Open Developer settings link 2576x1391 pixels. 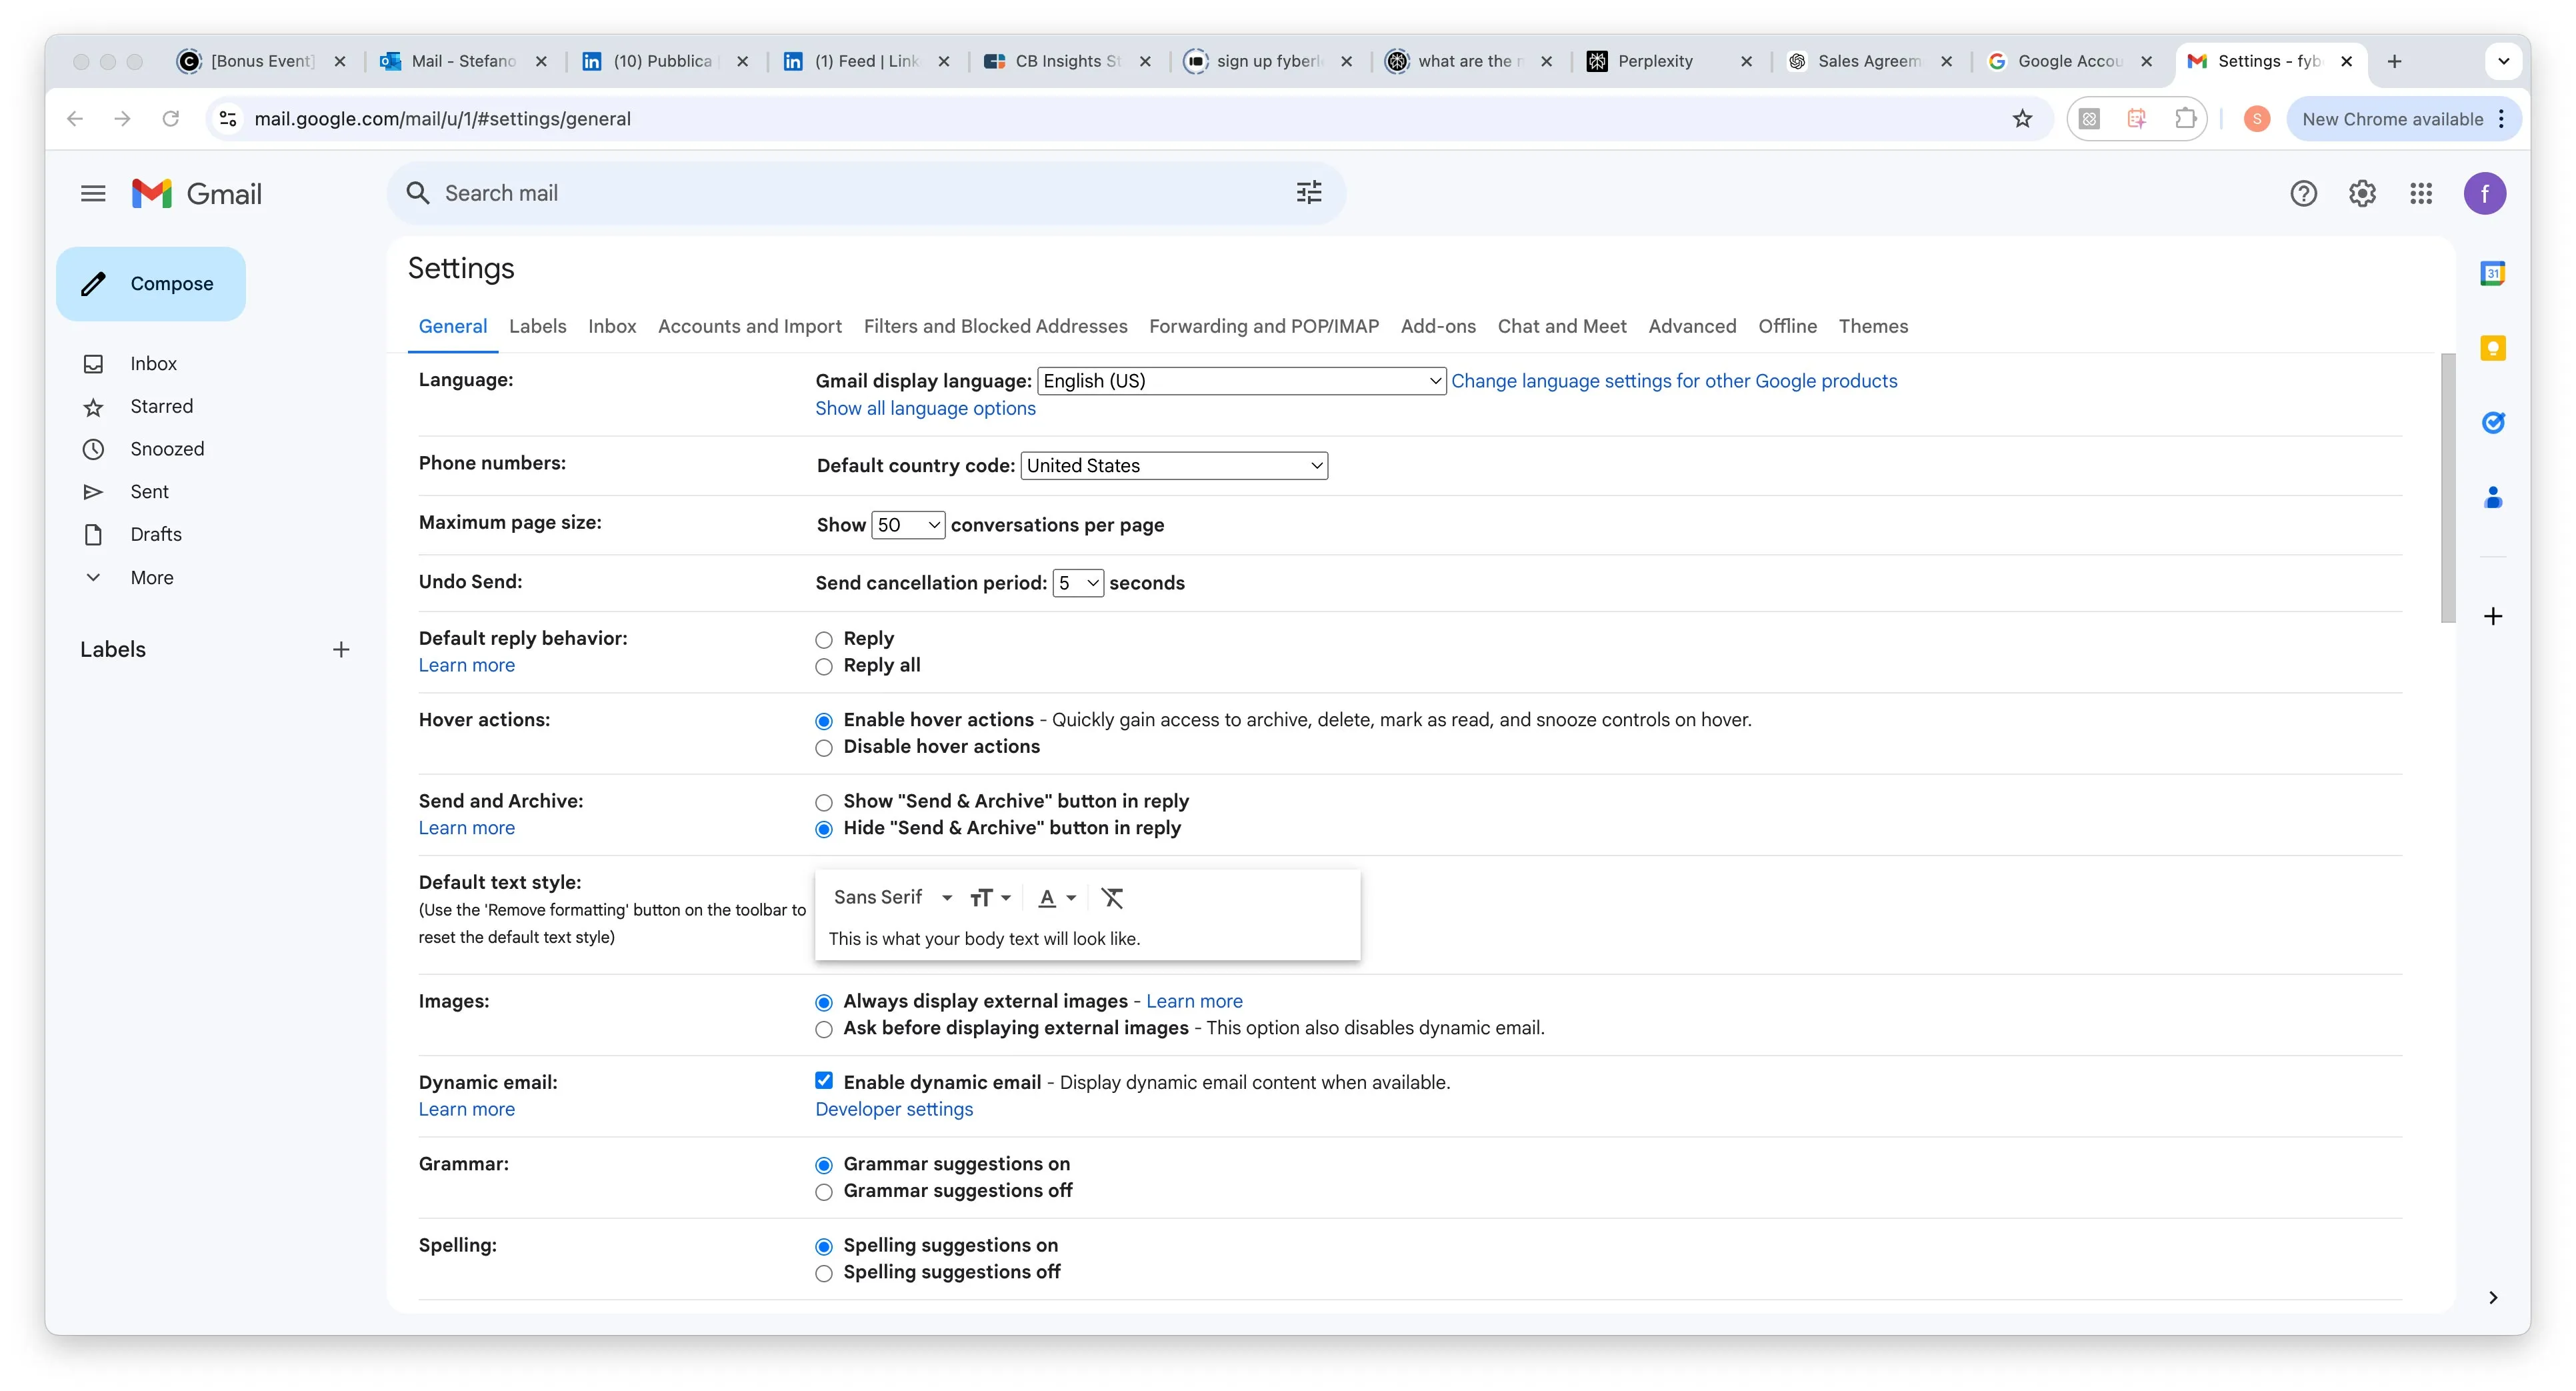click(x=893, y=1110)
